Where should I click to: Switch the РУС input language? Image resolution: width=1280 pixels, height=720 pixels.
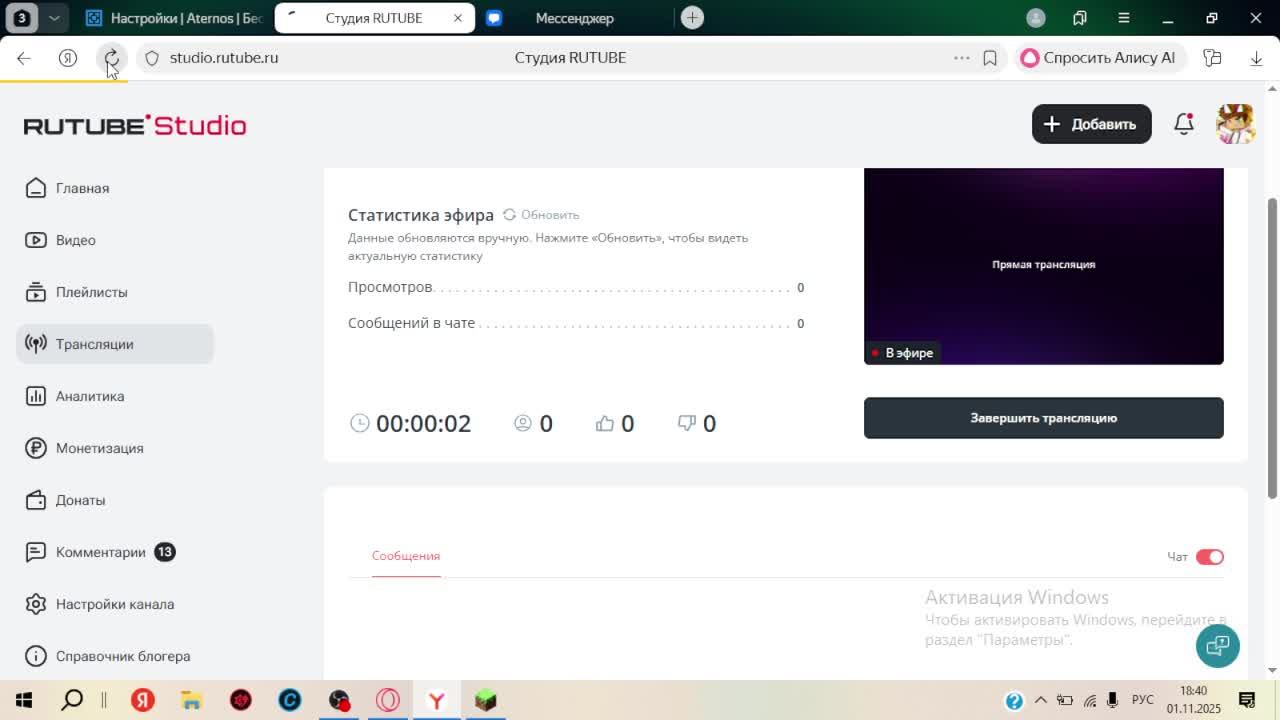point(1143,700)
